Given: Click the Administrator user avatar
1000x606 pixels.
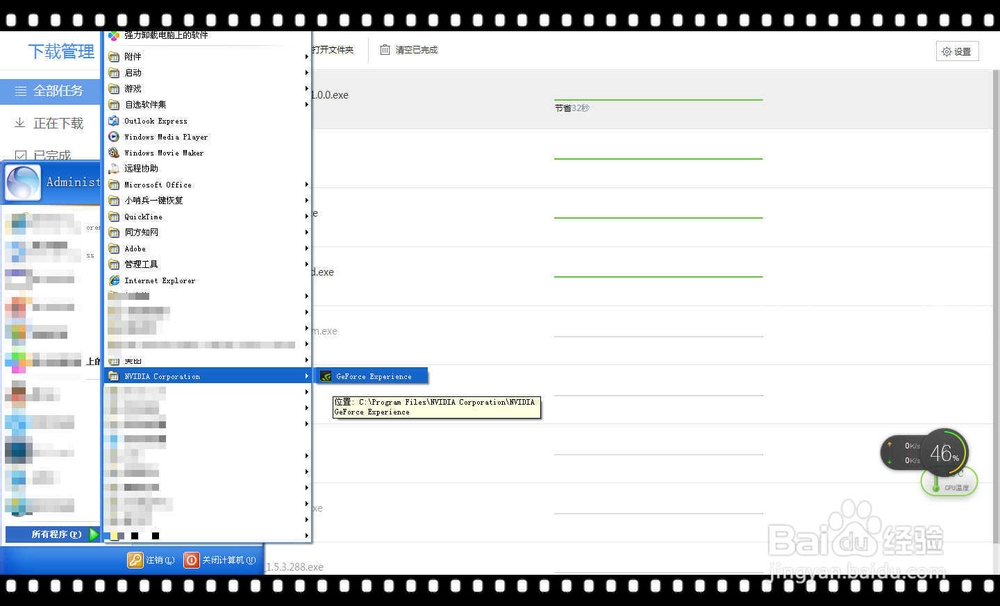Looking at the screenshot, I should tap(23, 182).
